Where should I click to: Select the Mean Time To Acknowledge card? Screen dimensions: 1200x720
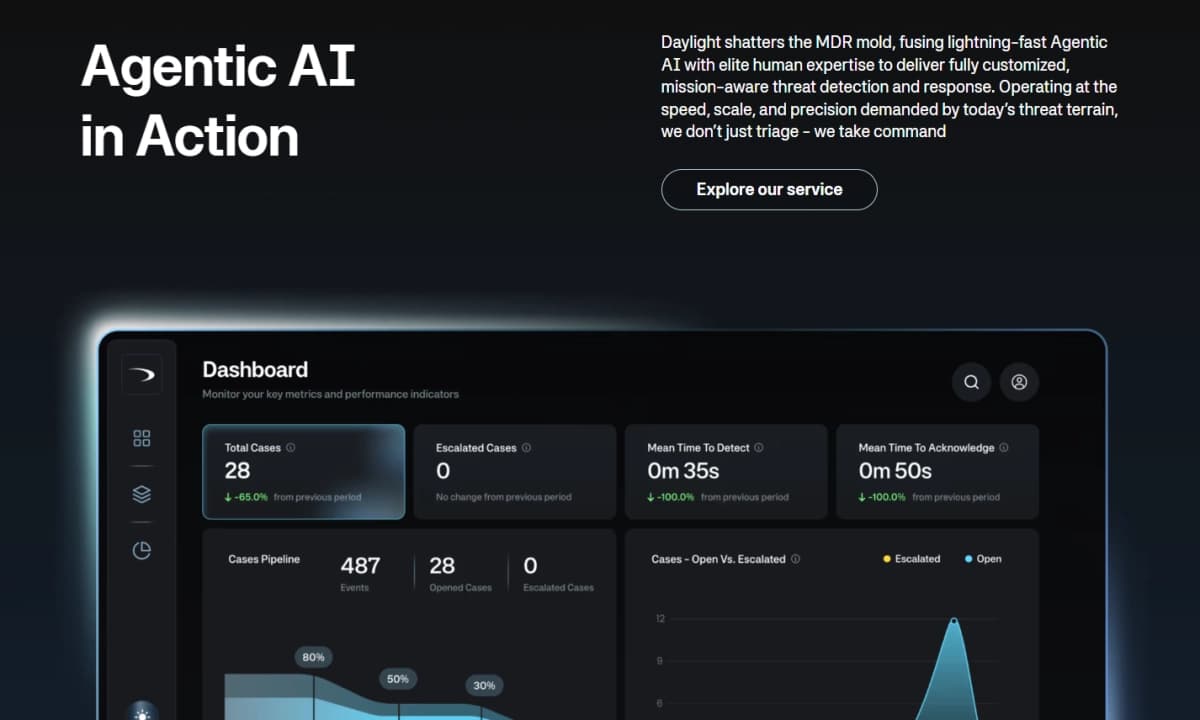tap(937, 471)
